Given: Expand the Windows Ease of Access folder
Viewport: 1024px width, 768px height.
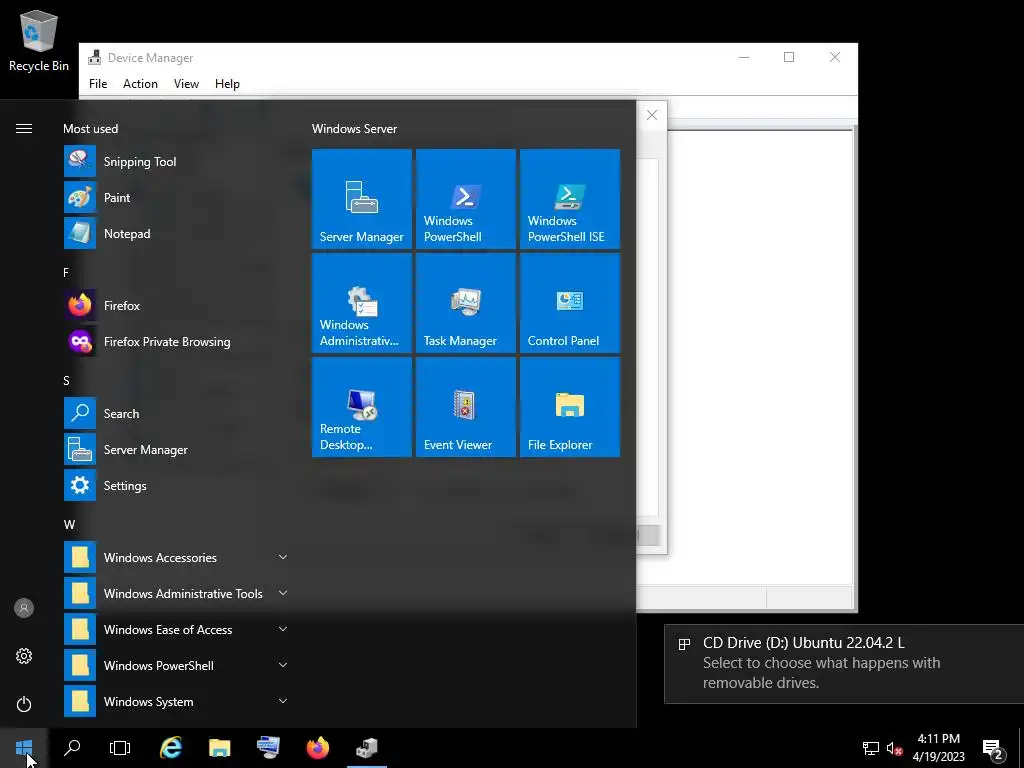Looking at the screenshot, I should [176, 629].
